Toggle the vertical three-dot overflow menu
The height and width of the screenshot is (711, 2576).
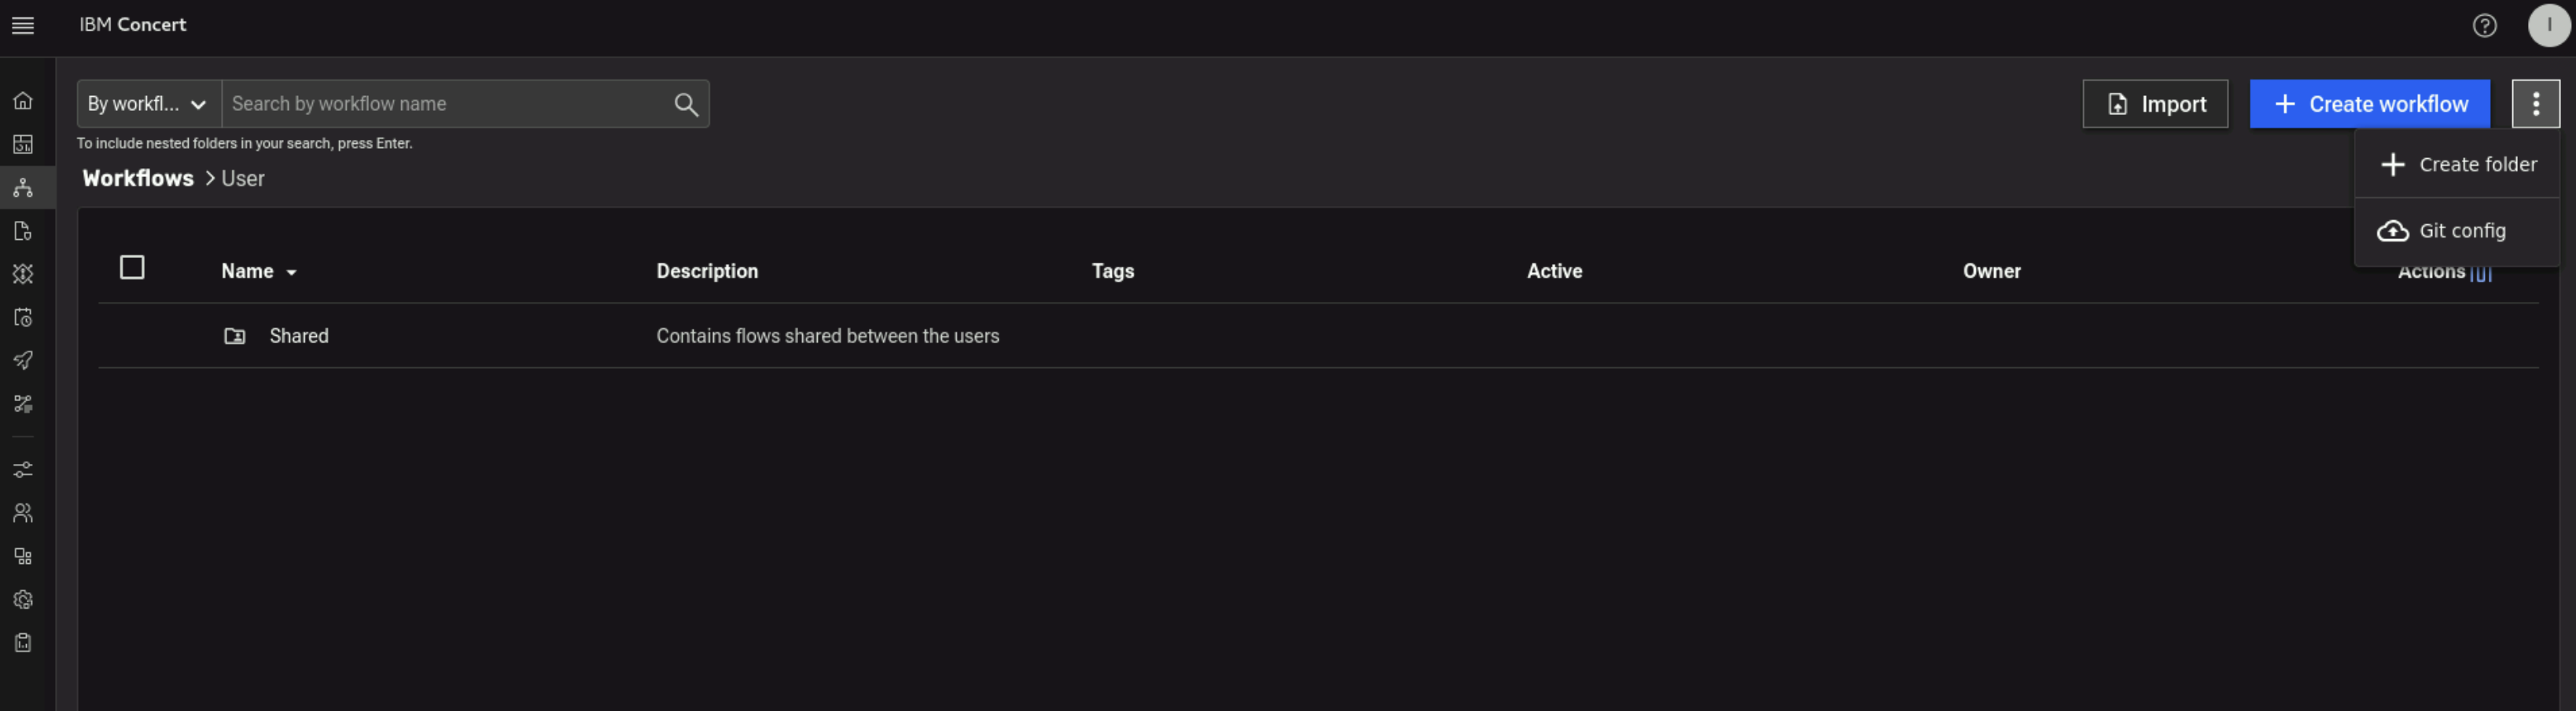(x=2535, y=104)
